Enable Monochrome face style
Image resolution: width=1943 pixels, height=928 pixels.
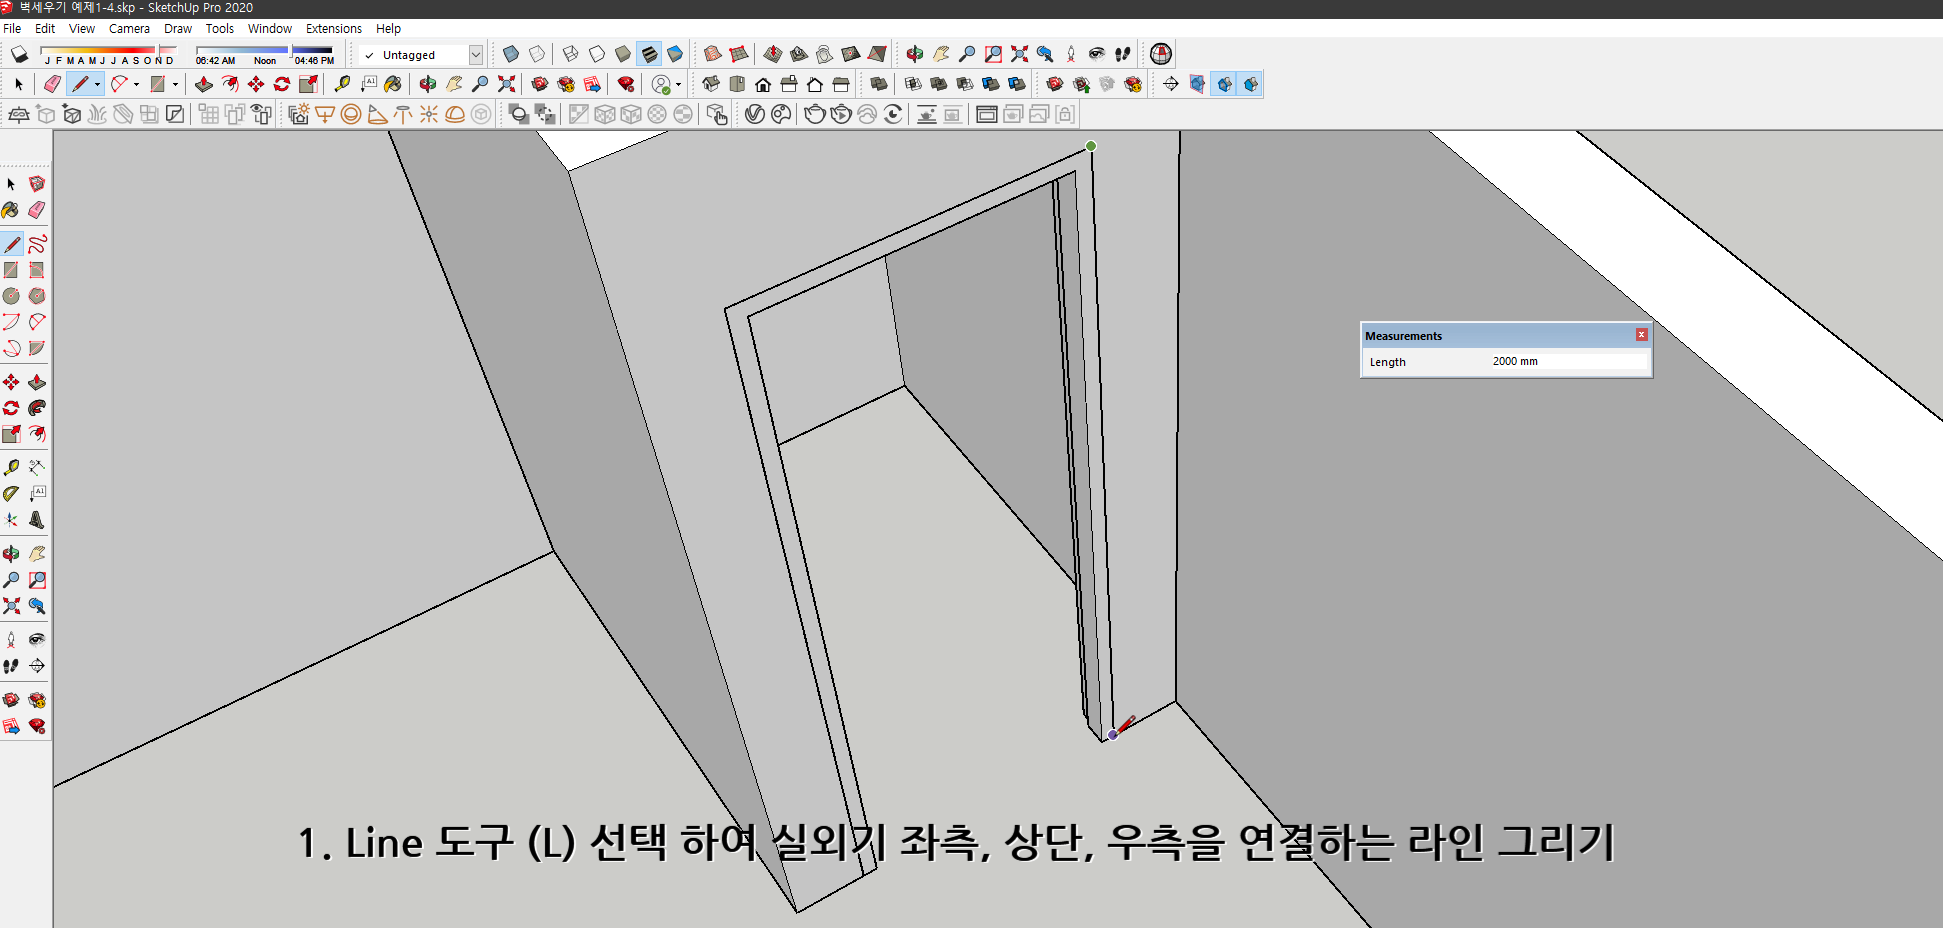coord(676,54)
